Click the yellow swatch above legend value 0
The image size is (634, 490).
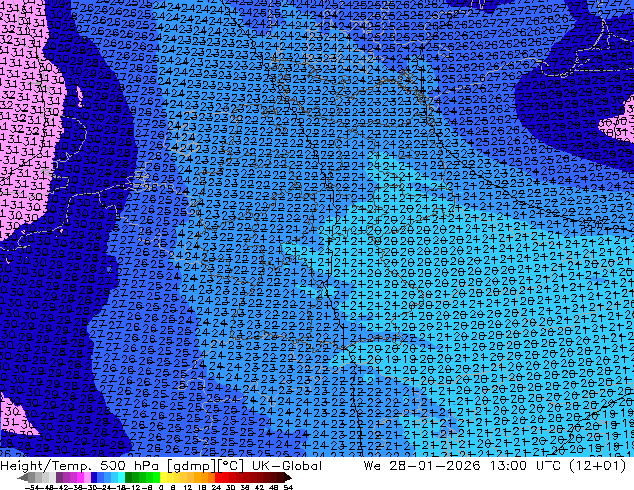163,478
